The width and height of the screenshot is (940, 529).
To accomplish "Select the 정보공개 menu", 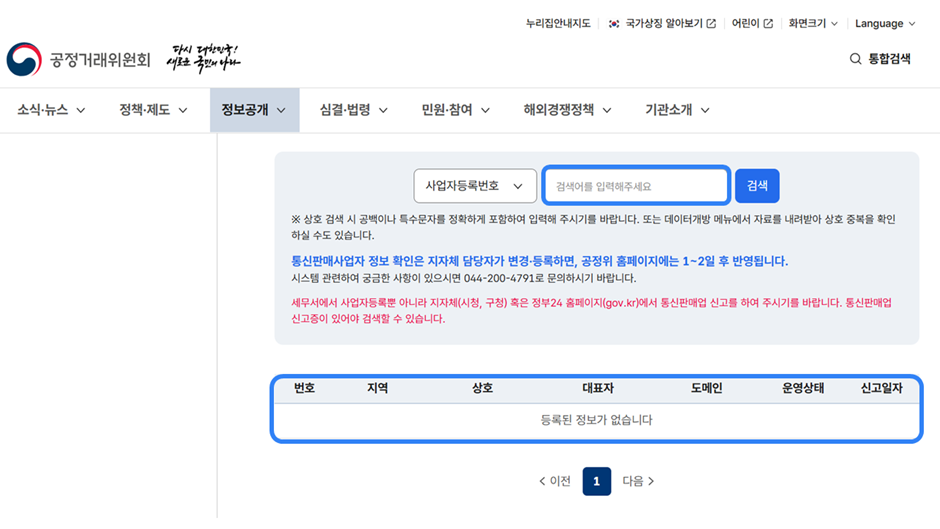I will tap(254, 110).
